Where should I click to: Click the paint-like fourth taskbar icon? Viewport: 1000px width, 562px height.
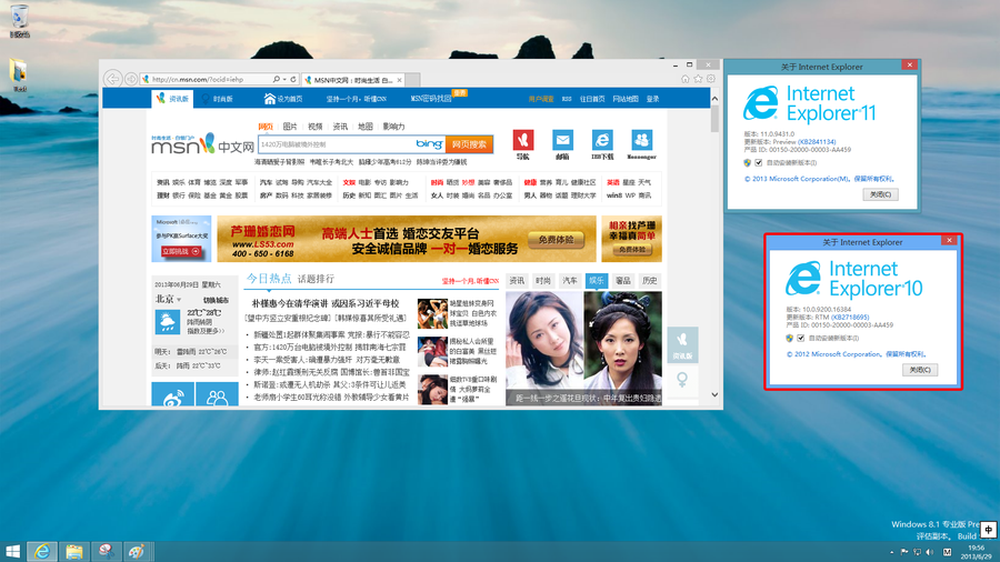point(136,551)
